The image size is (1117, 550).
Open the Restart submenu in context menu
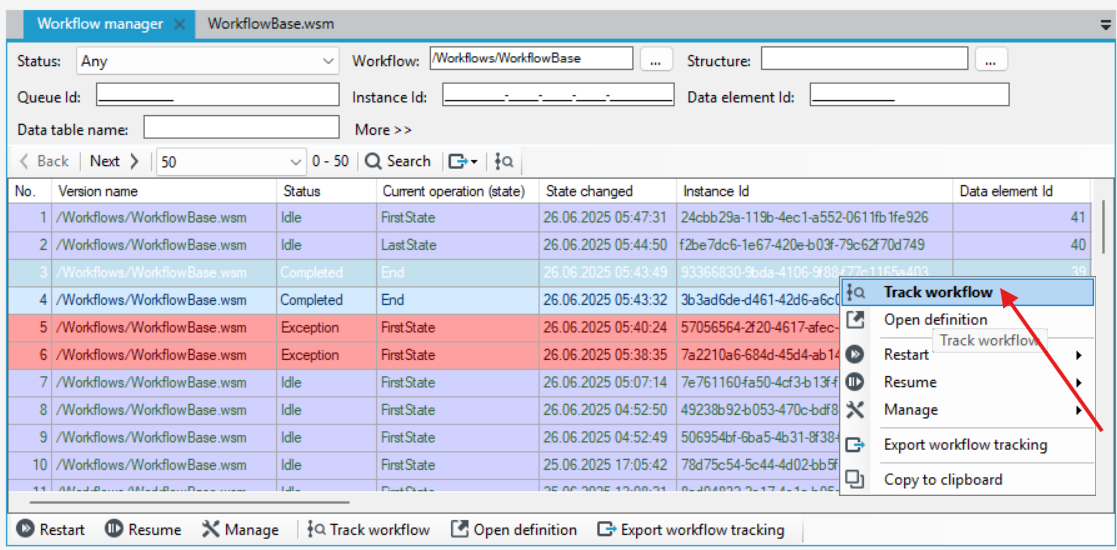coord(968,354)
